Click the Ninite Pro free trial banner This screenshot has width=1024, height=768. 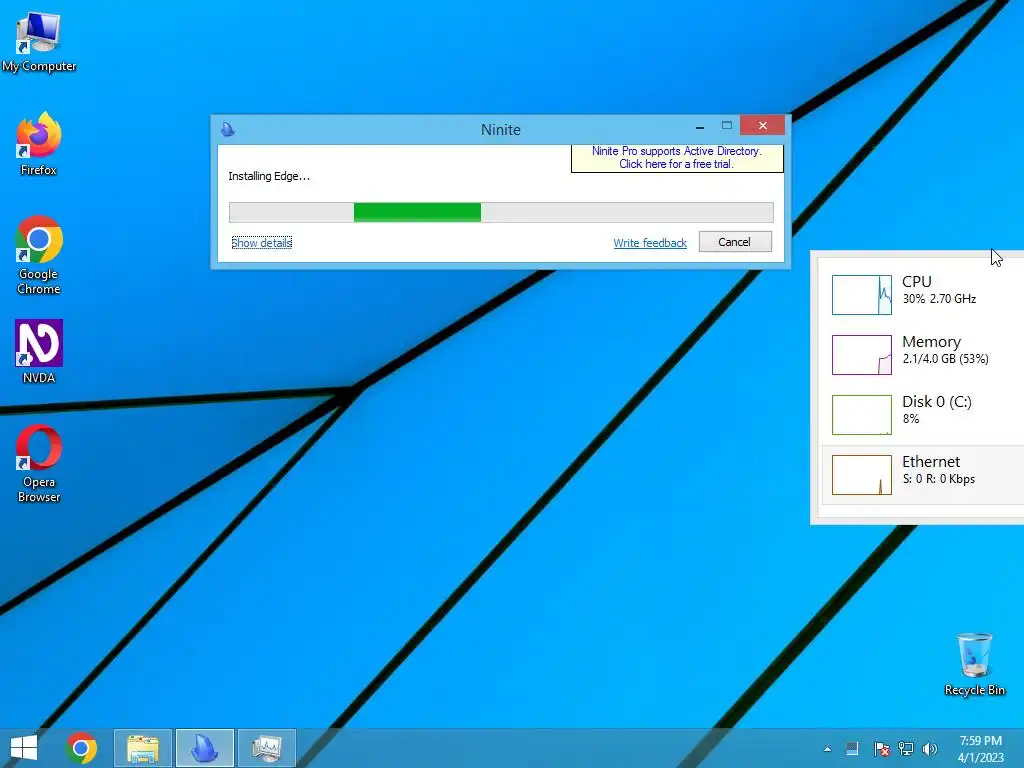pyautogui.click(x=677, y=157)
